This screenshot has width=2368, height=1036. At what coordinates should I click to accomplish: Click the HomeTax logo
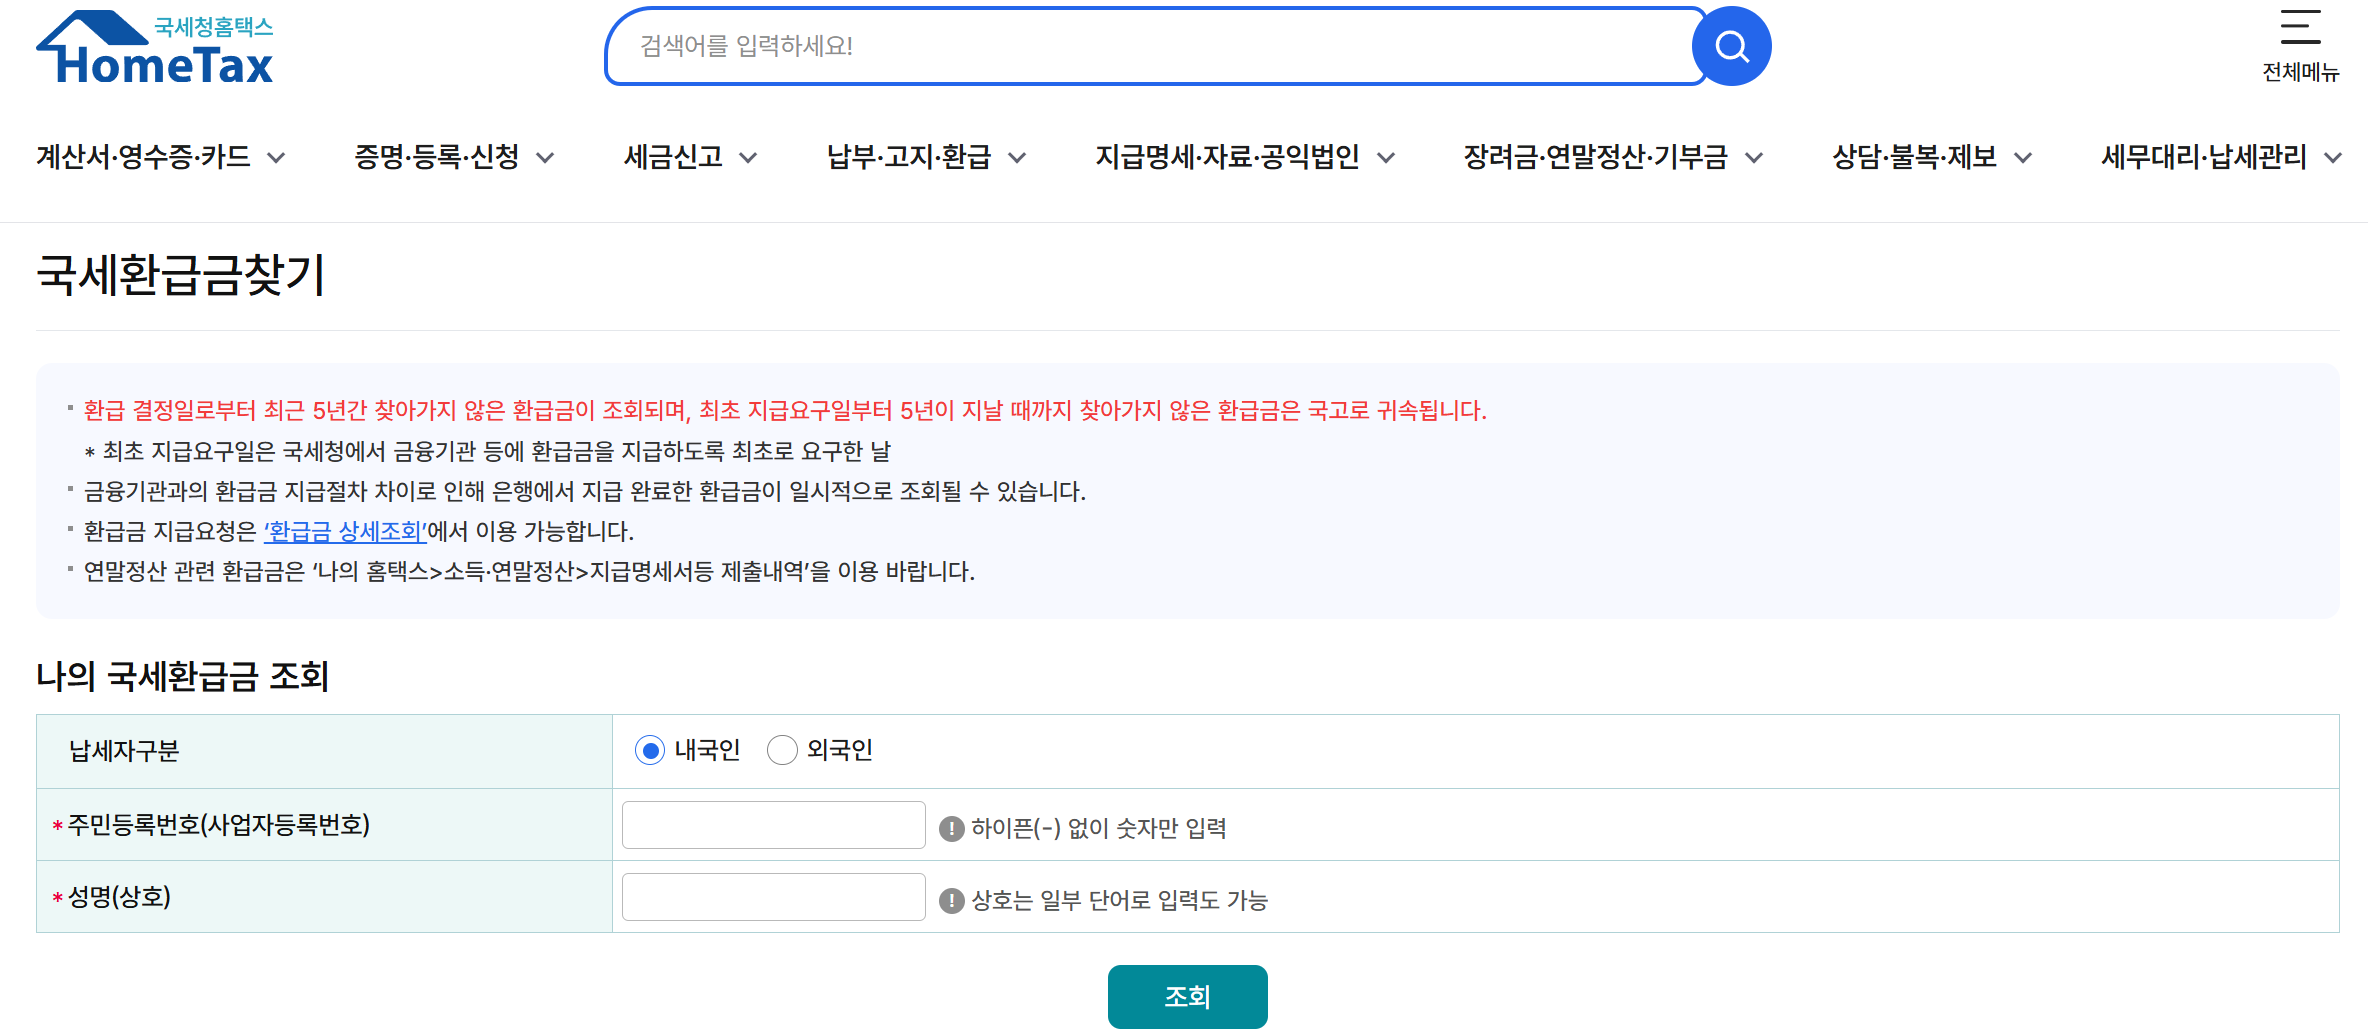pyautogui.click(x=155, y=47)
